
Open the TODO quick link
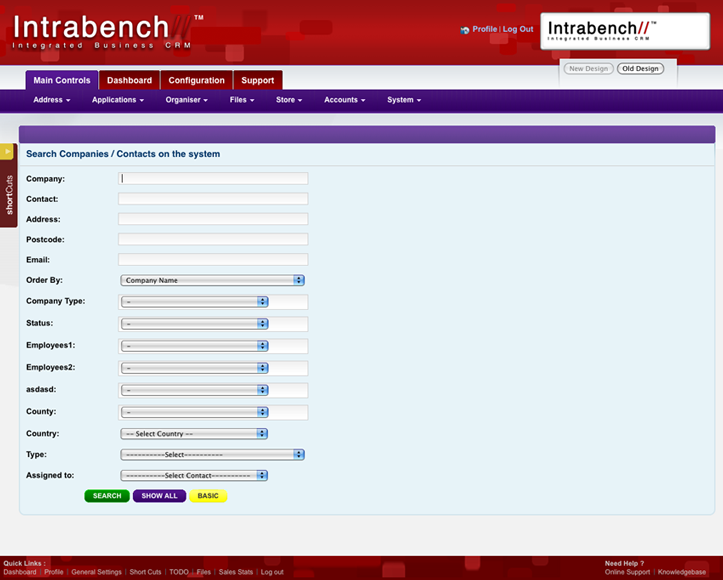179,572
